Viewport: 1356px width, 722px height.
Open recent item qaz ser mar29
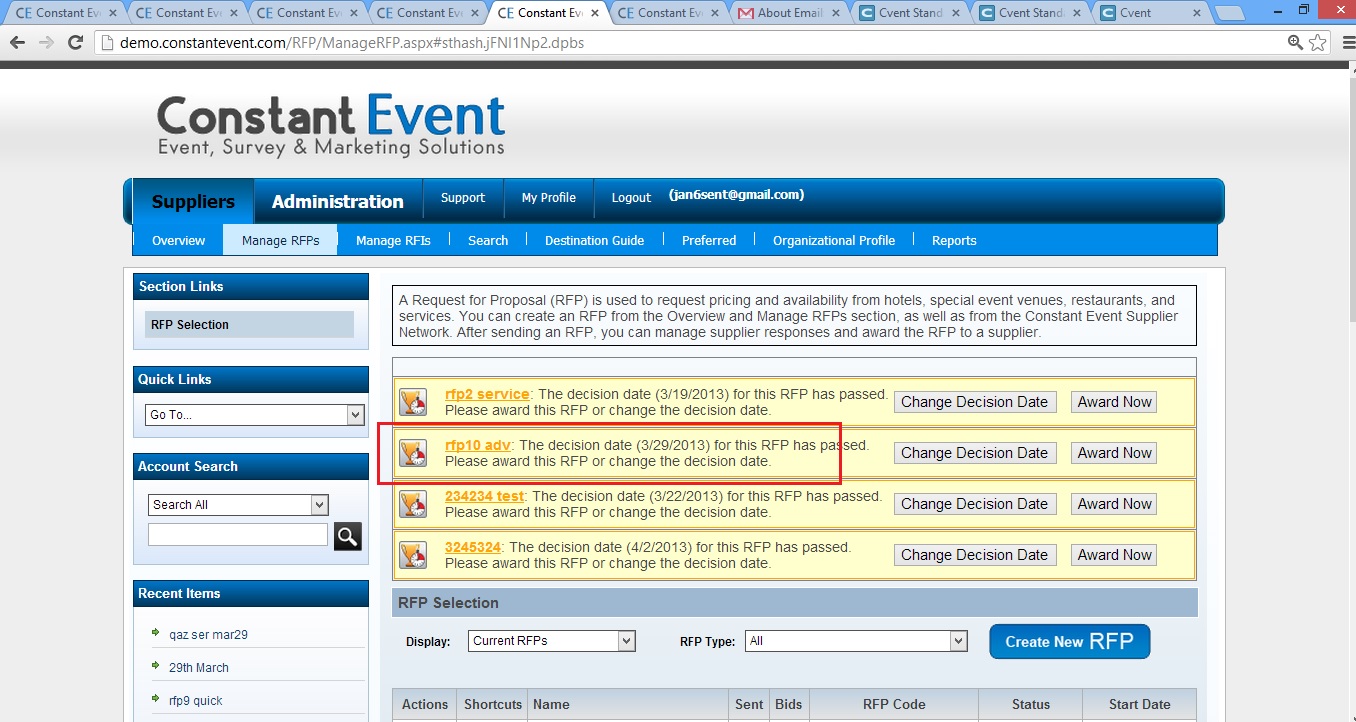pos(208,635)
